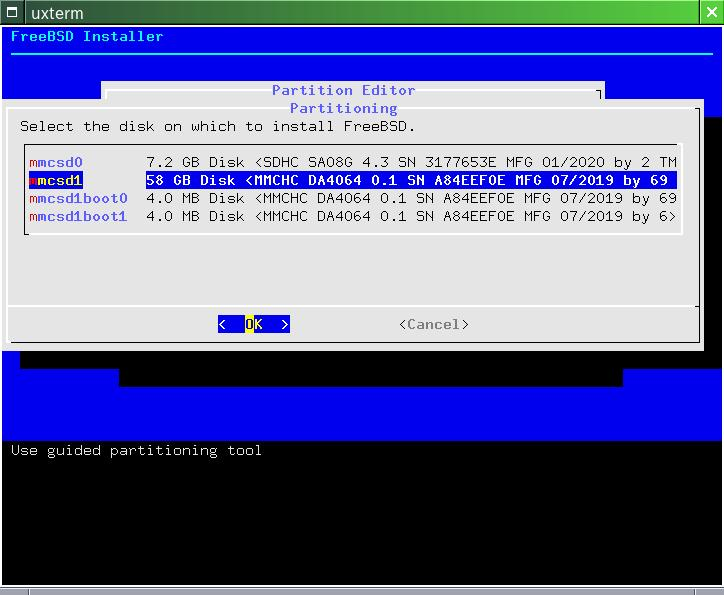
Task: Click 'Use guided partitioning tool' status line
Action: tap(136, 450)
